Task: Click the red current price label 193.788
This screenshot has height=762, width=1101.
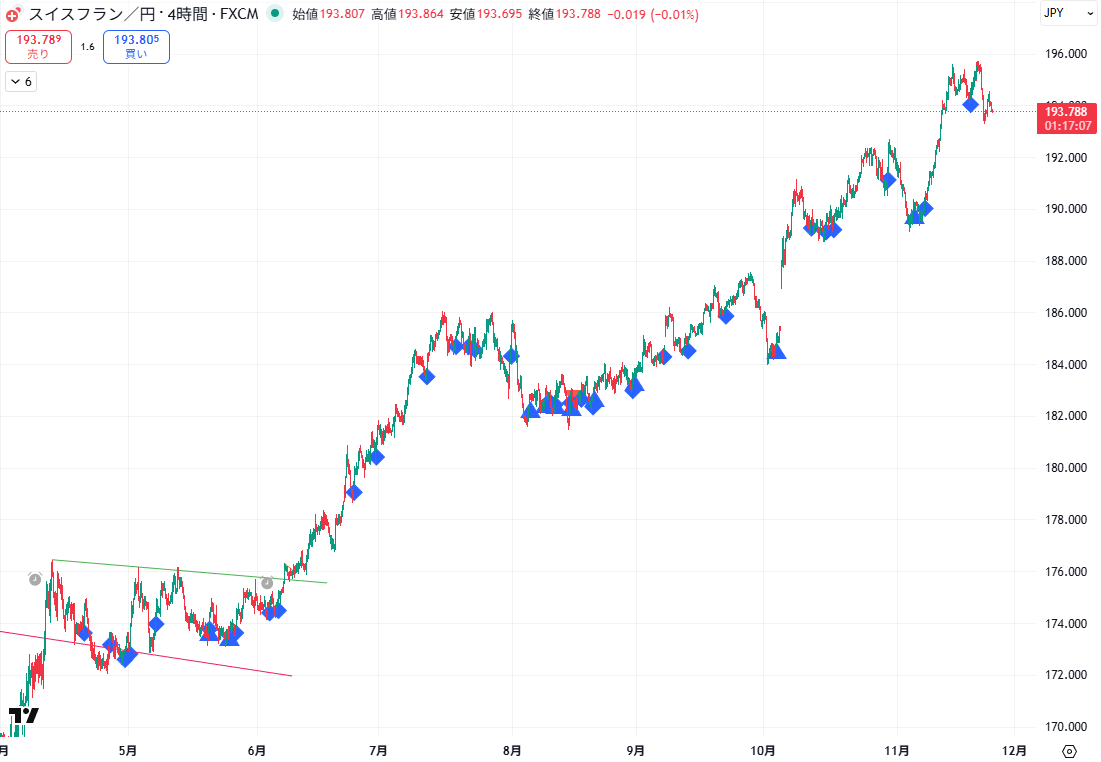Action: [x=1066, y=112]
